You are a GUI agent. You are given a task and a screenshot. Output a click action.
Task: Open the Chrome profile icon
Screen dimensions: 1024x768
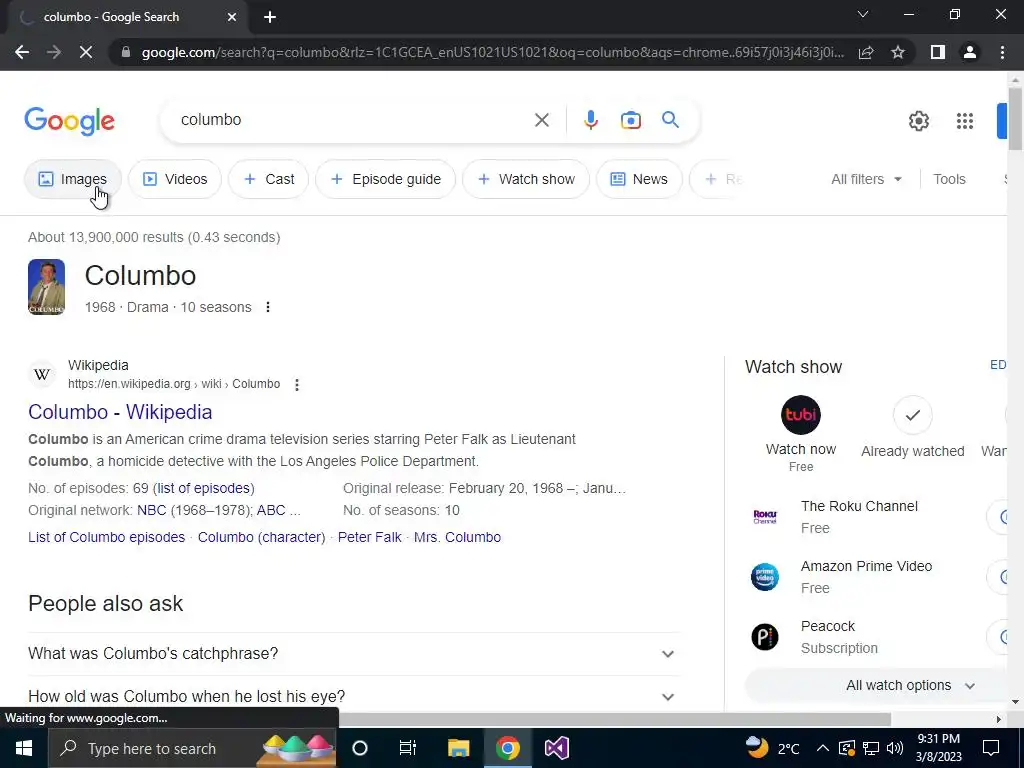[970, 52]
